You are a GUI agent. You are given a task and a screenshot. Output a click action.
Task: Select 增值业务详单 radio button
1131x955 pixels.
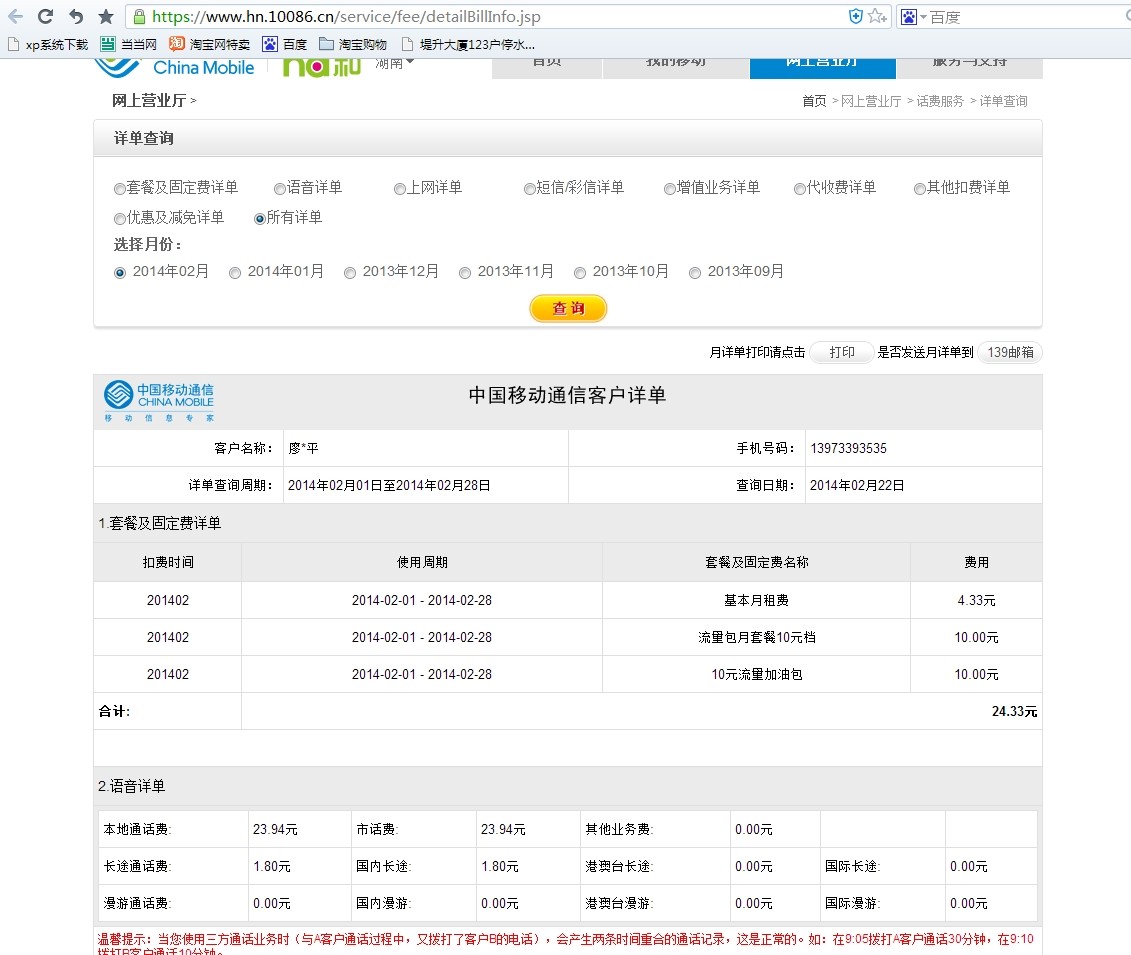669,189
